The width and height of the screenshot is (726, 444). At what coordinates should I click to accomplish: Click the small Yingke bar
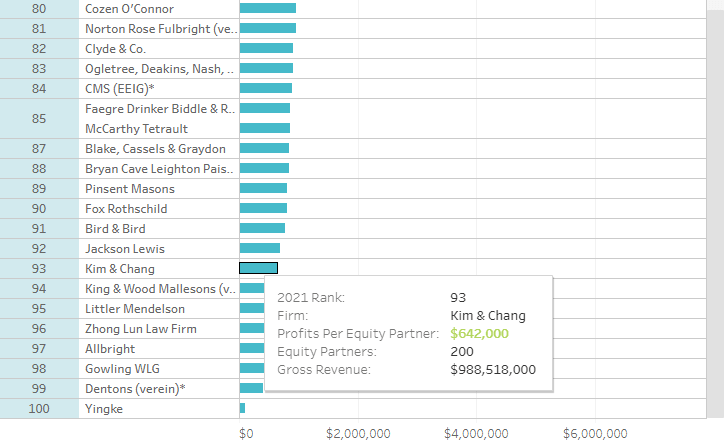[x=242, y=408]
